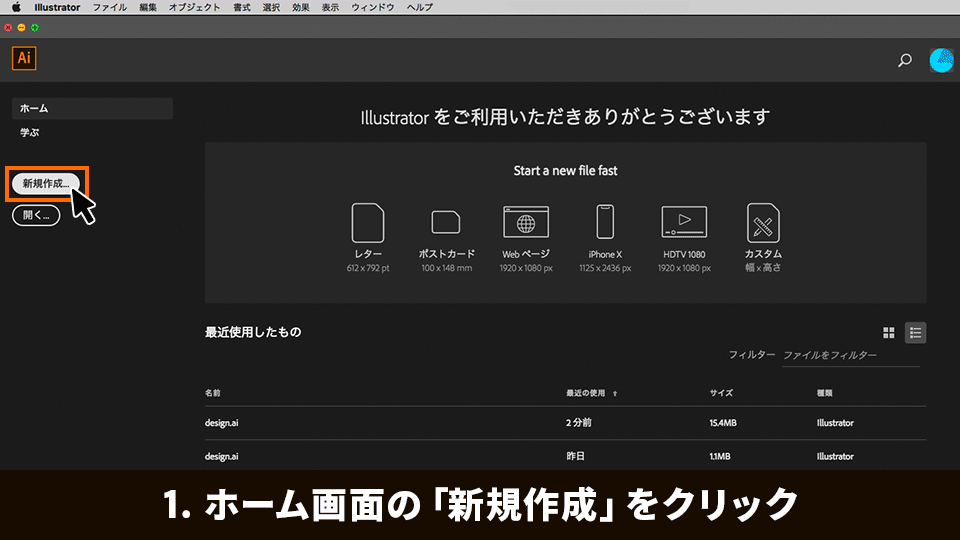Open the 表示 menu
Viewport: 960px width, 540px height.
(330, 7)
